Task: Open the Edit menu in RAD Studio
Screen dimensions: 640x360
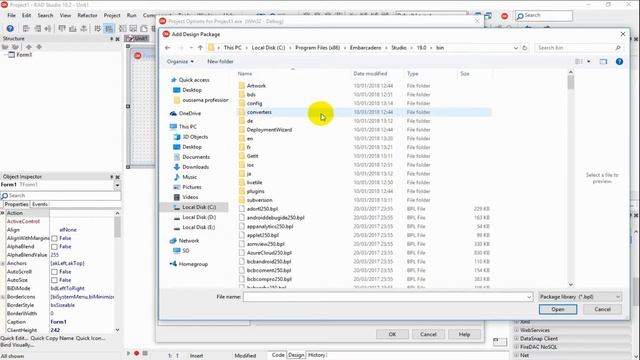Action: (x=27, y=16)
